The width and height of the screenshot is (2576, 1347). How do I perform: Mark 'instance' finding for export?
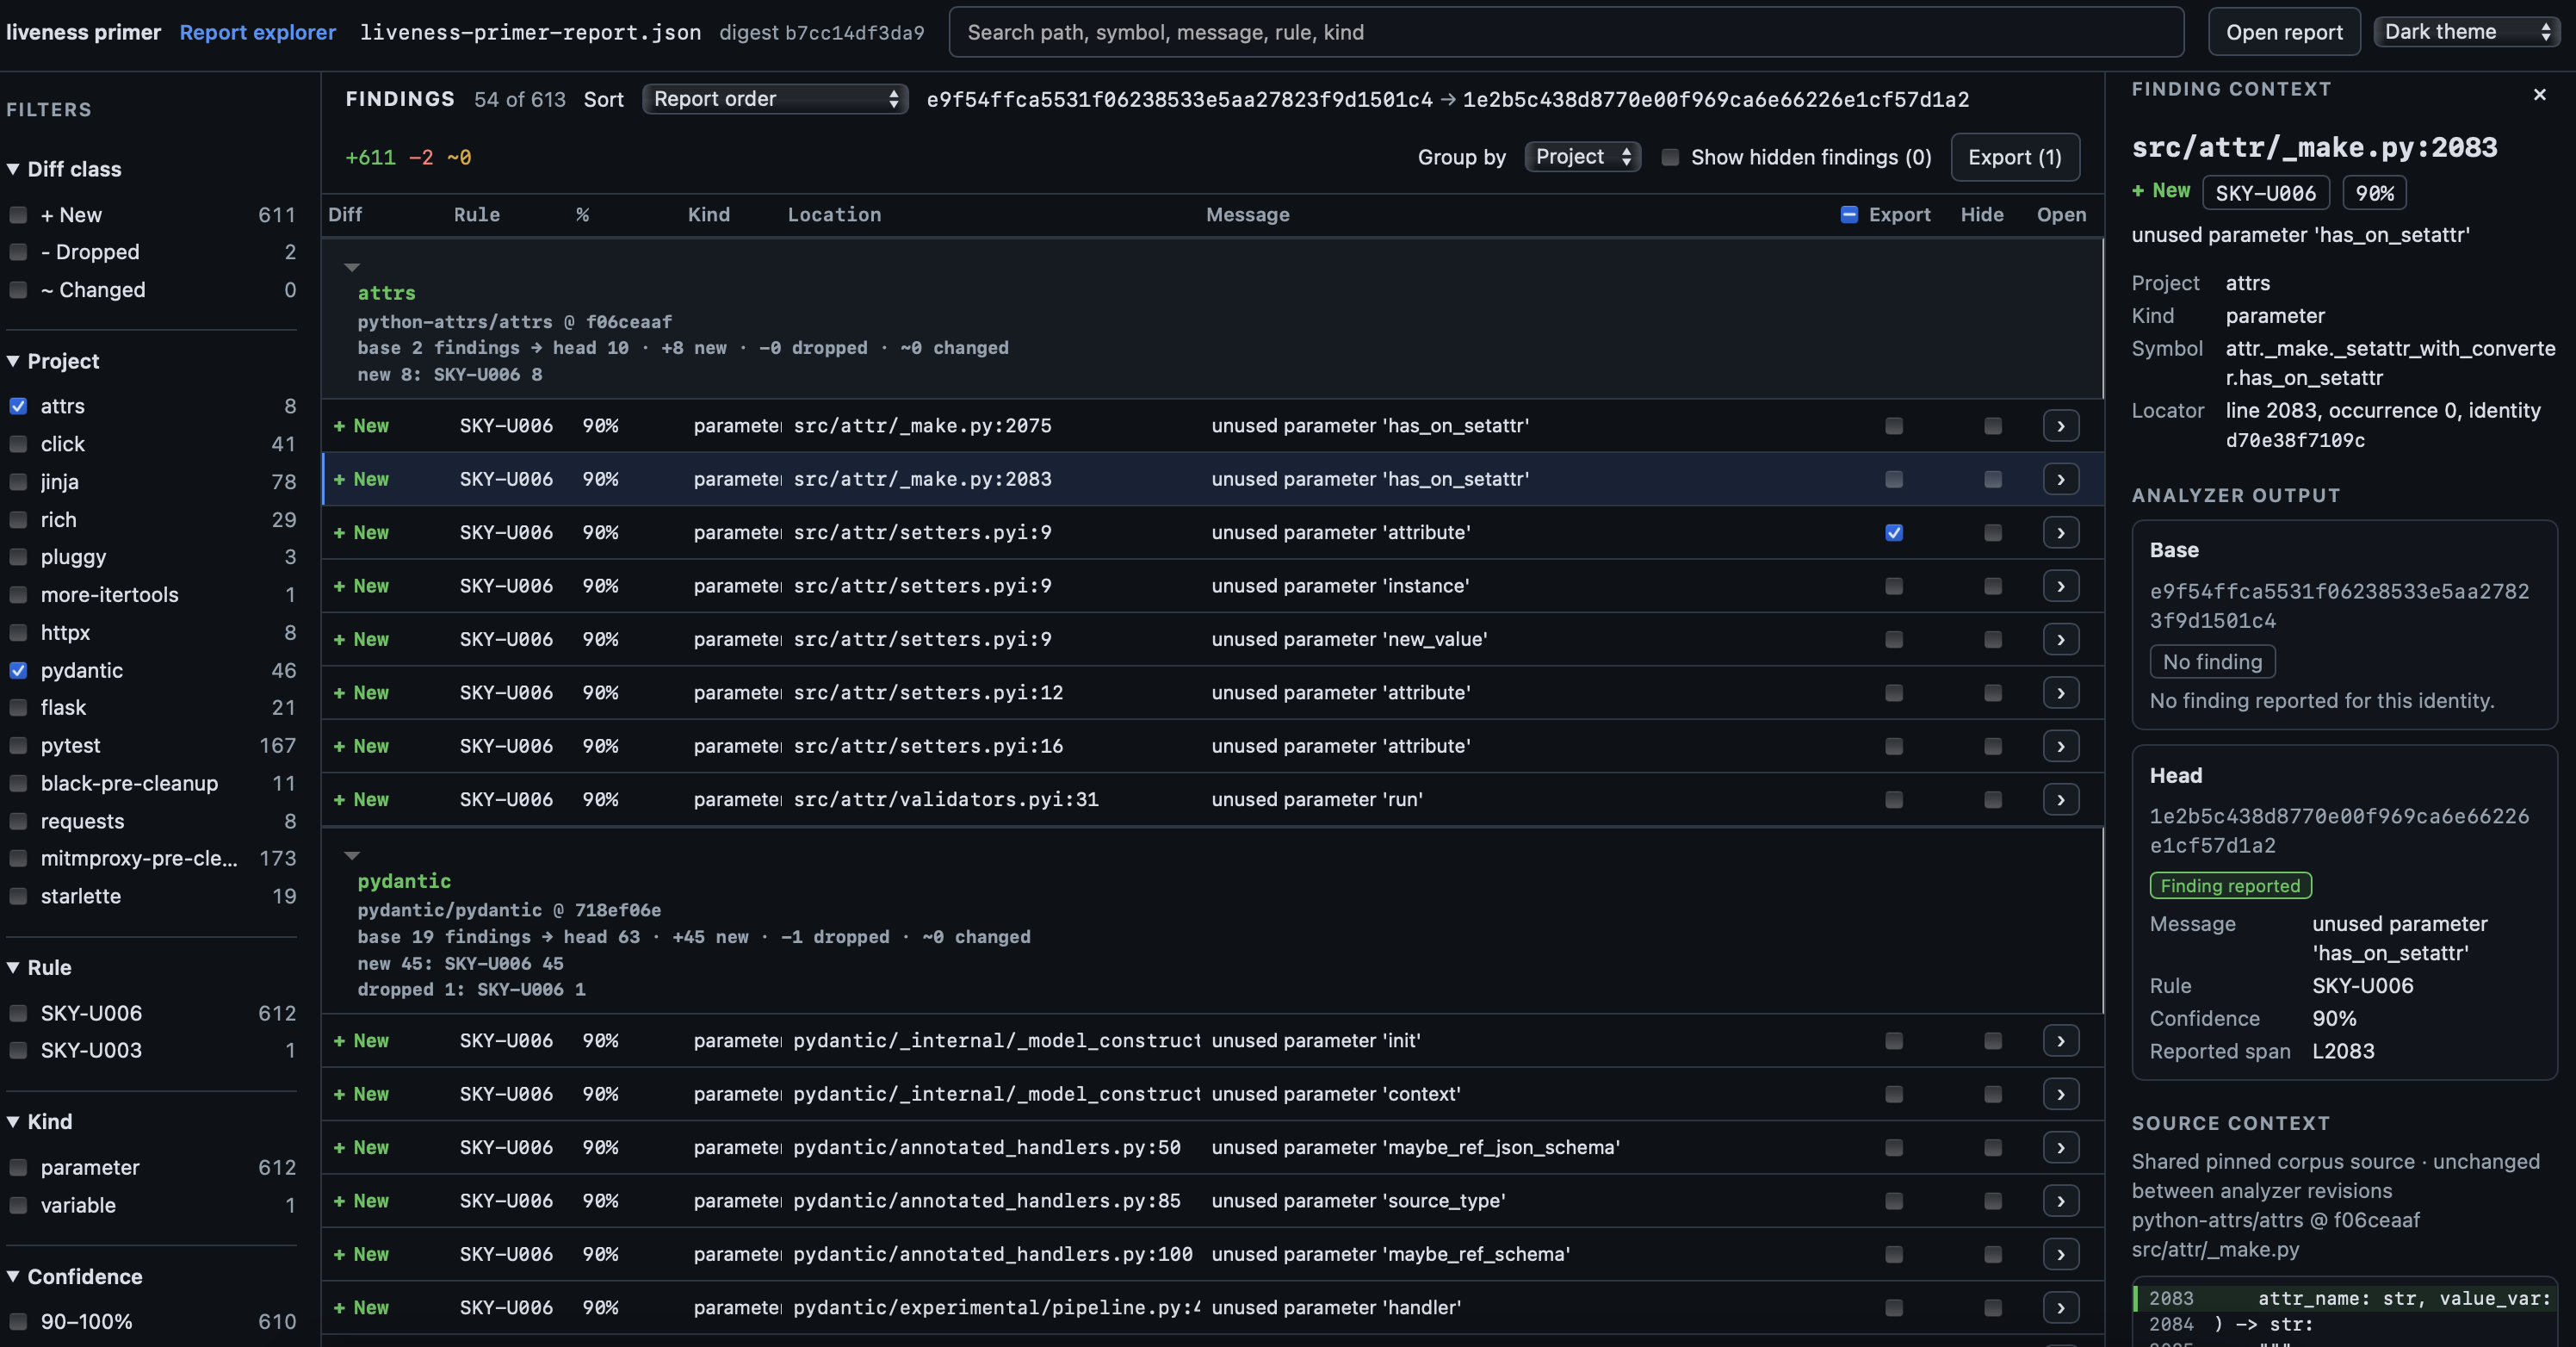point(1893,586)
